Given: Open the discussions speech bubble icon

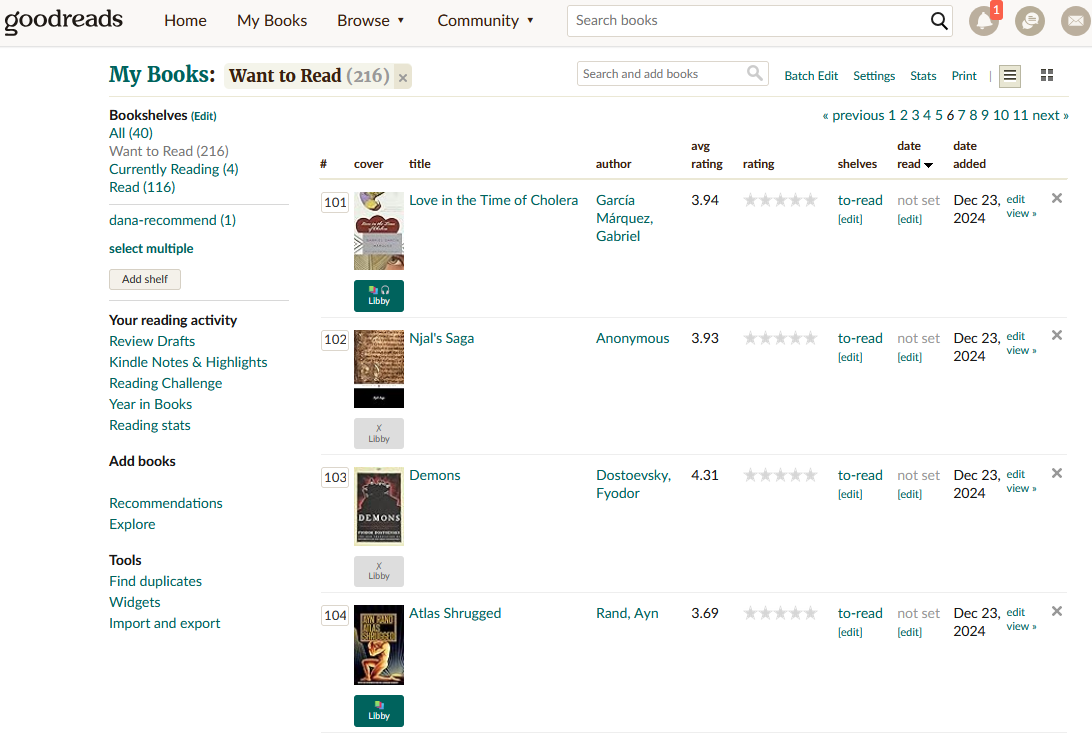Looking at the screenshot, I should (1029, 21).
